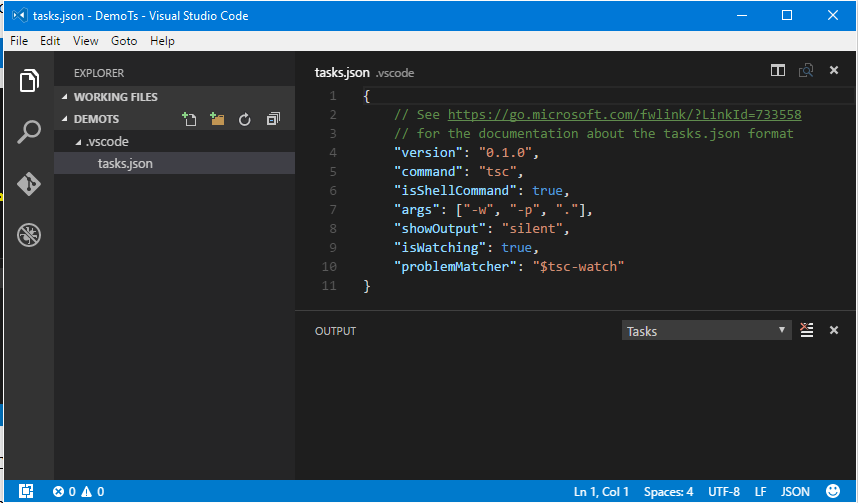This screenshot has height=503, width=858.
Task: Collapse all folders in explorer
Action: (273, 119)
